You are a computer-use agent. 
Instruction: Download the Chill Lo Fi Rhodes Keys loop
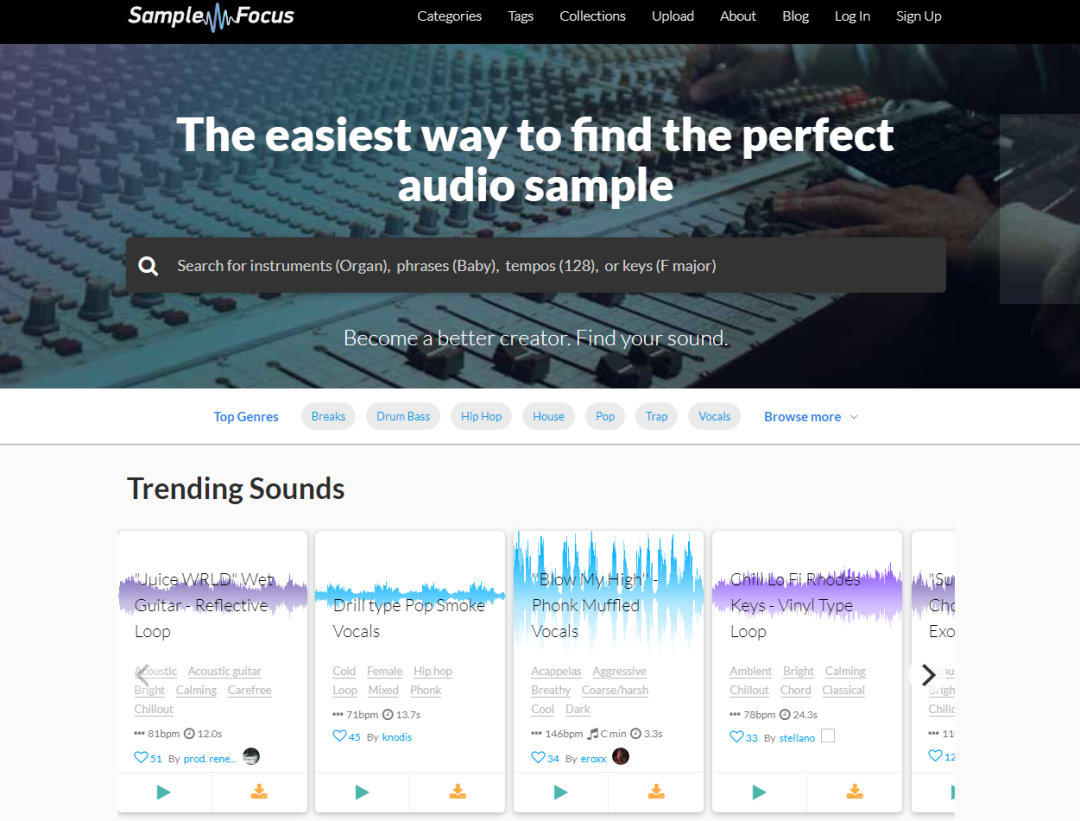[854, 792]
